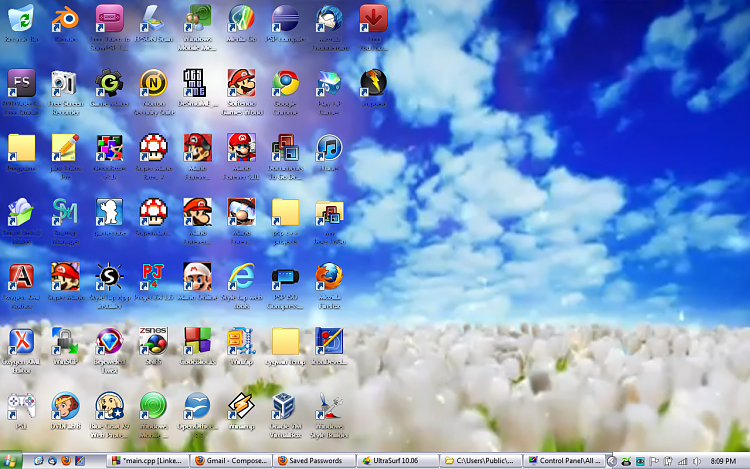Open the Recycle Bin desktop icon

pos(22,19)
